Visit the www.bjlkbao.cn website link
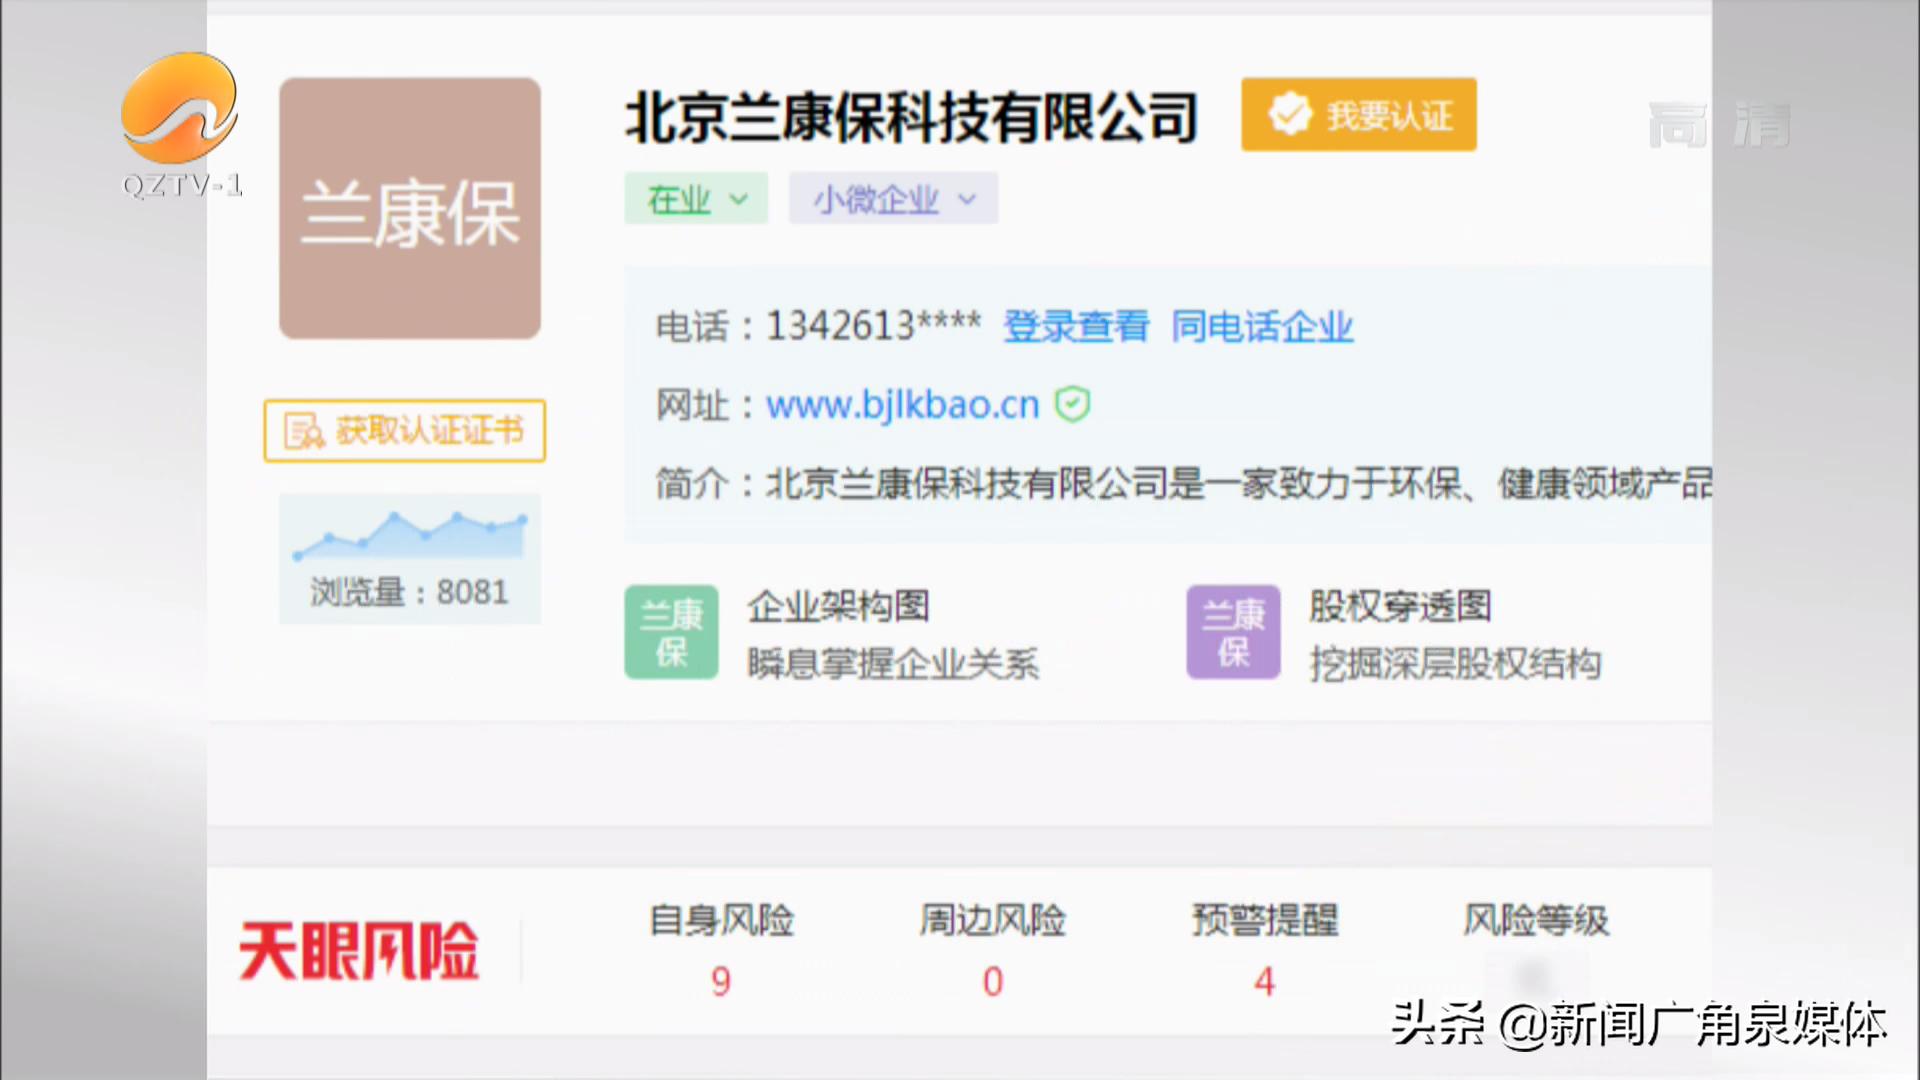The image size is (1920, 1080). point(902,405)
